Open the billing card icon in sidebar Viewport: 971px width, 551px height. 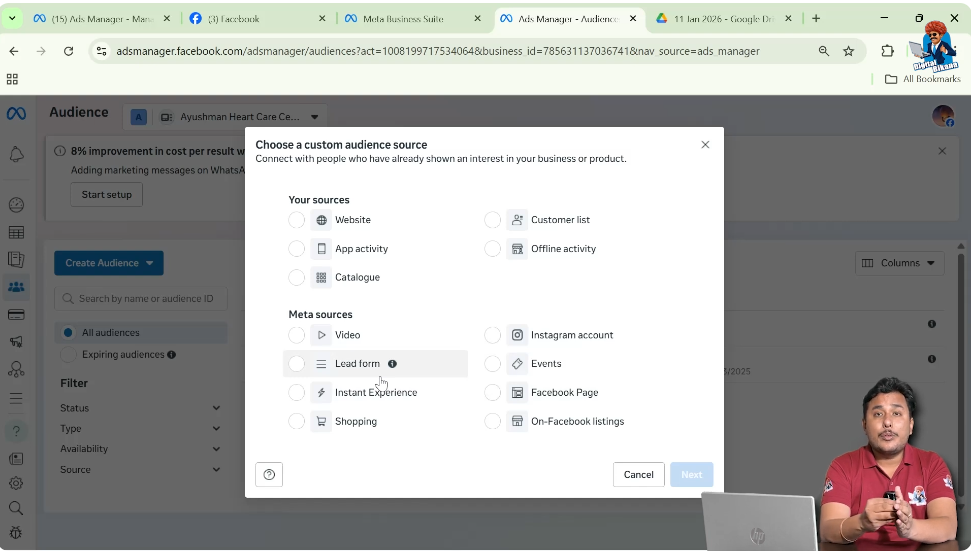16,315
